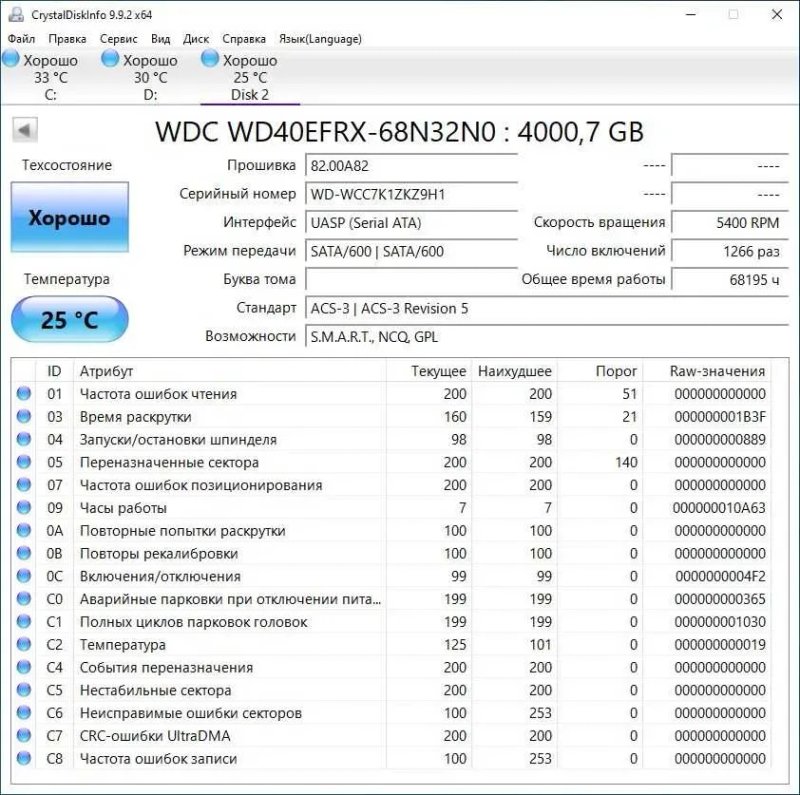Click raw value 00000010A63

click(x=719, y=508)
